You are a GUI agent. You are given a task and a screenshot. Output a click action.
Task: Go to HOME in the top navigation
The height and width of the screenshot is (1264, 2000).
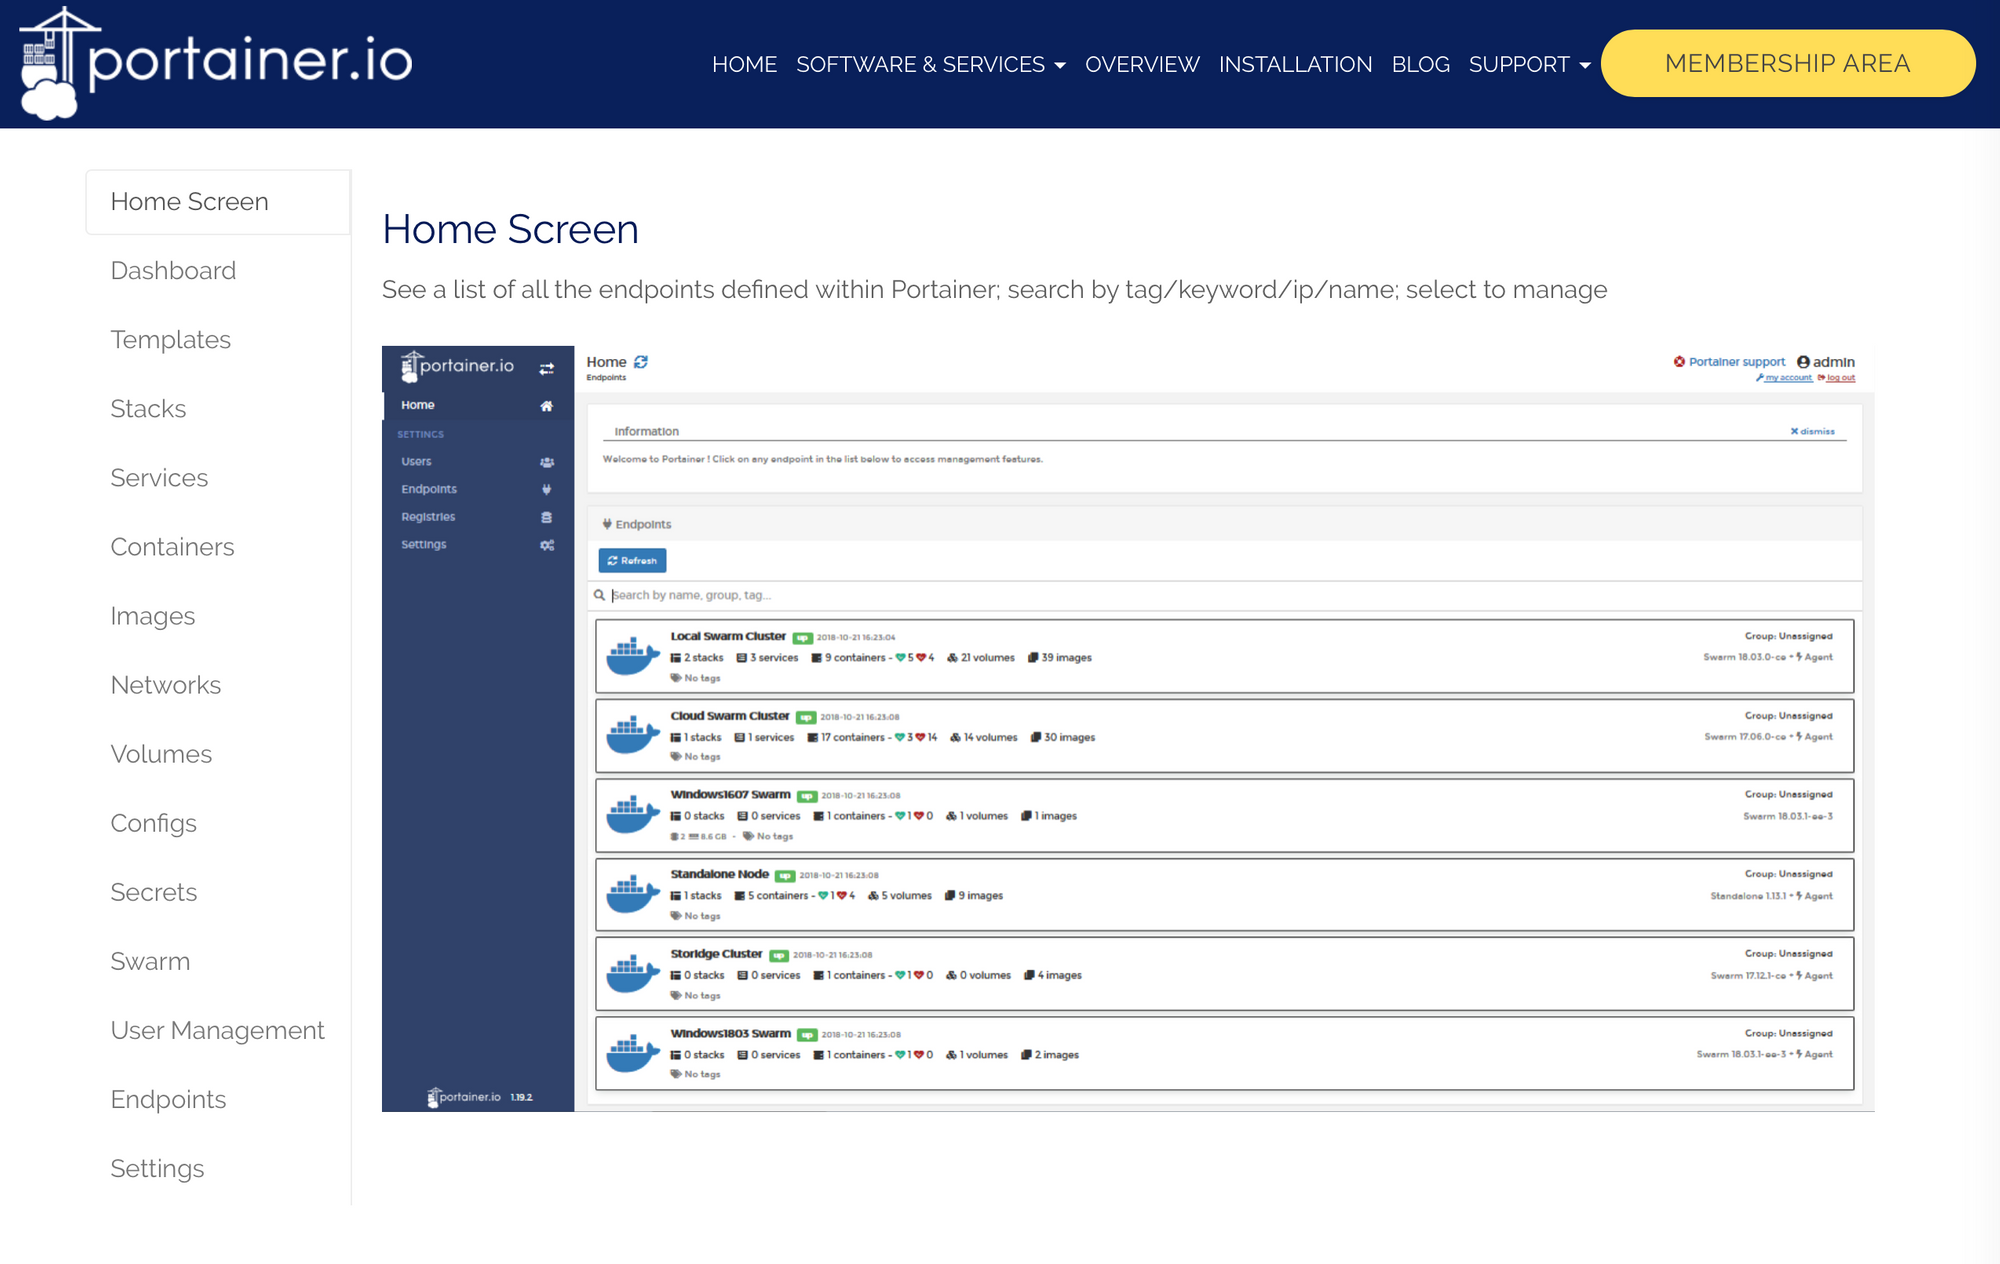pyautogui.click(x=744, y=64)
